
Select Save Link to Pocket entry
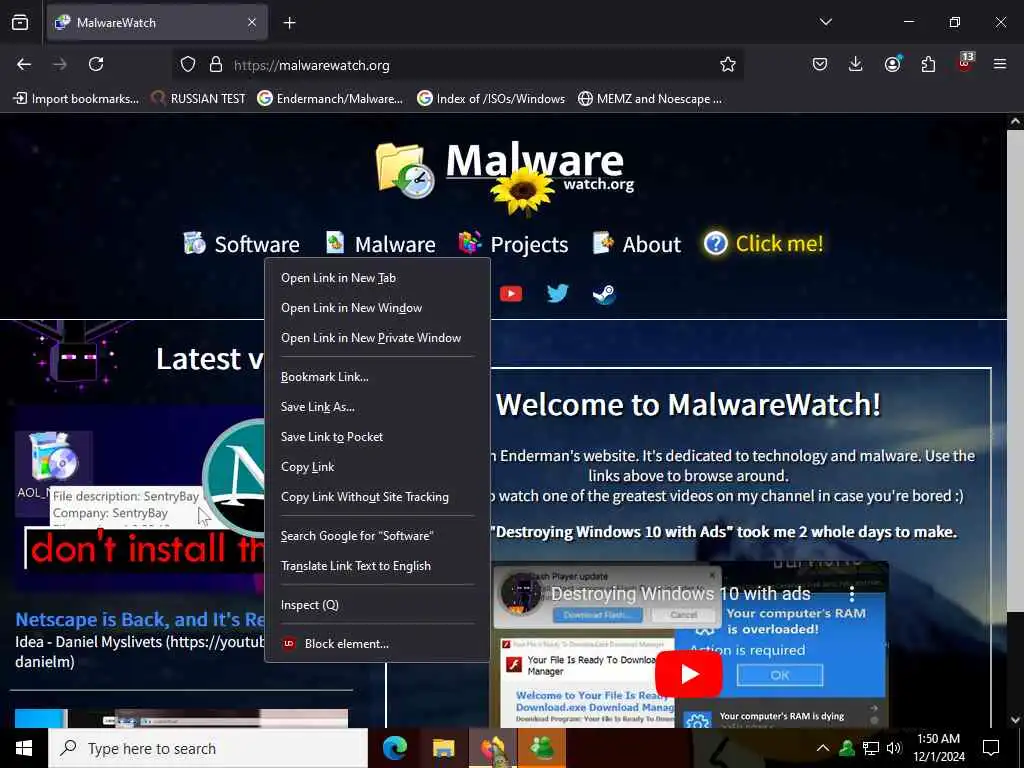[377, 437]
